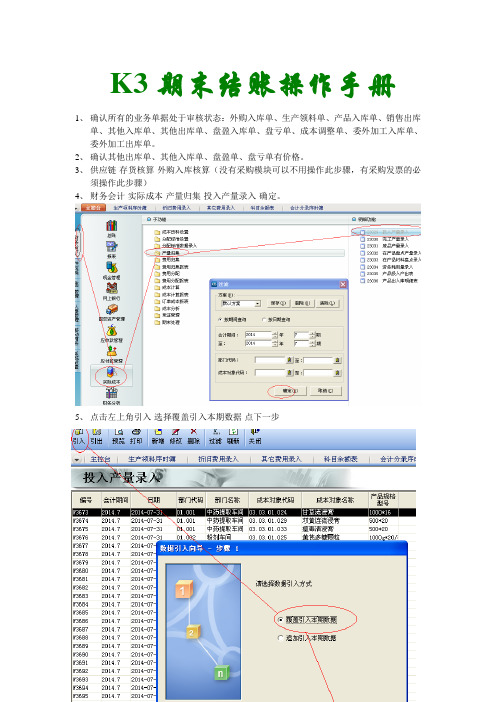Screen dimensions: 496x702
Task: Adjust the 至 end year stepper
Action: coord(275,343)
